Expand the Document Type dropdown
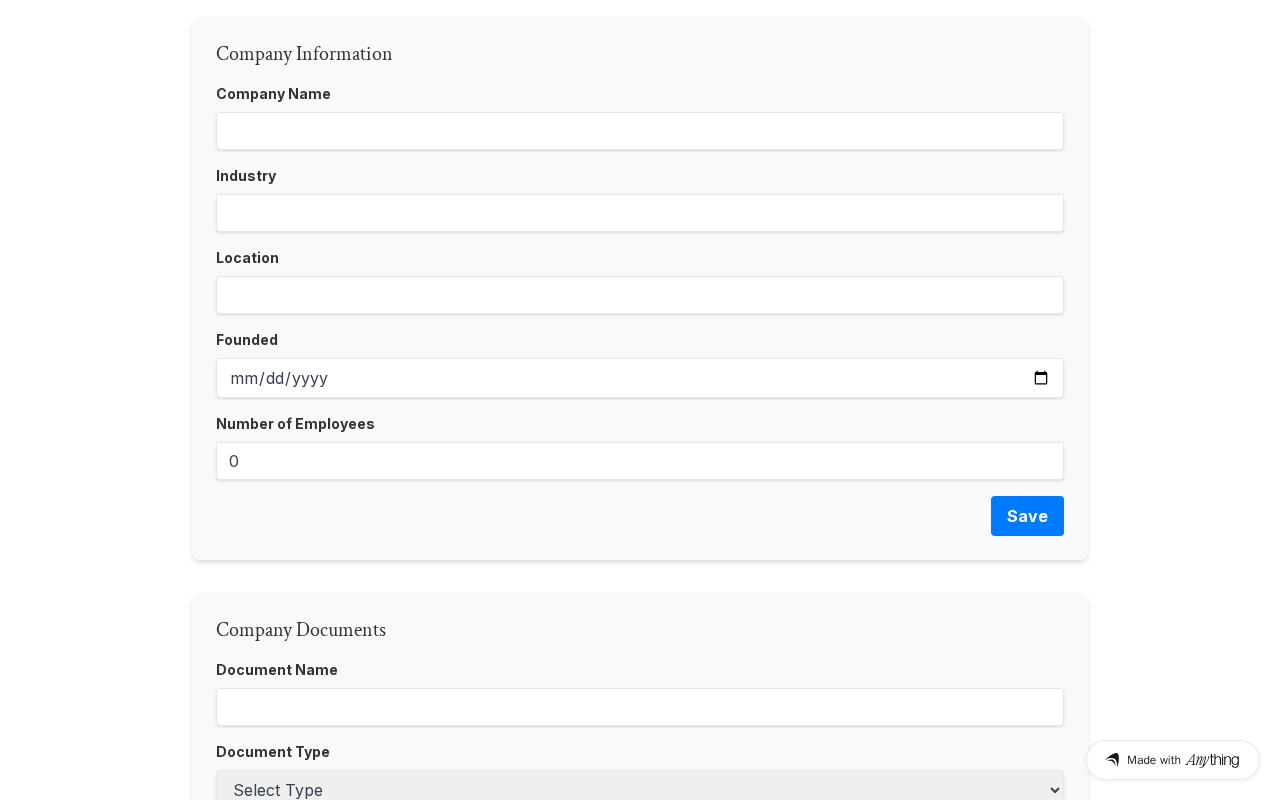This screenshot has width=1280, height=800. [x=640, y=789]
